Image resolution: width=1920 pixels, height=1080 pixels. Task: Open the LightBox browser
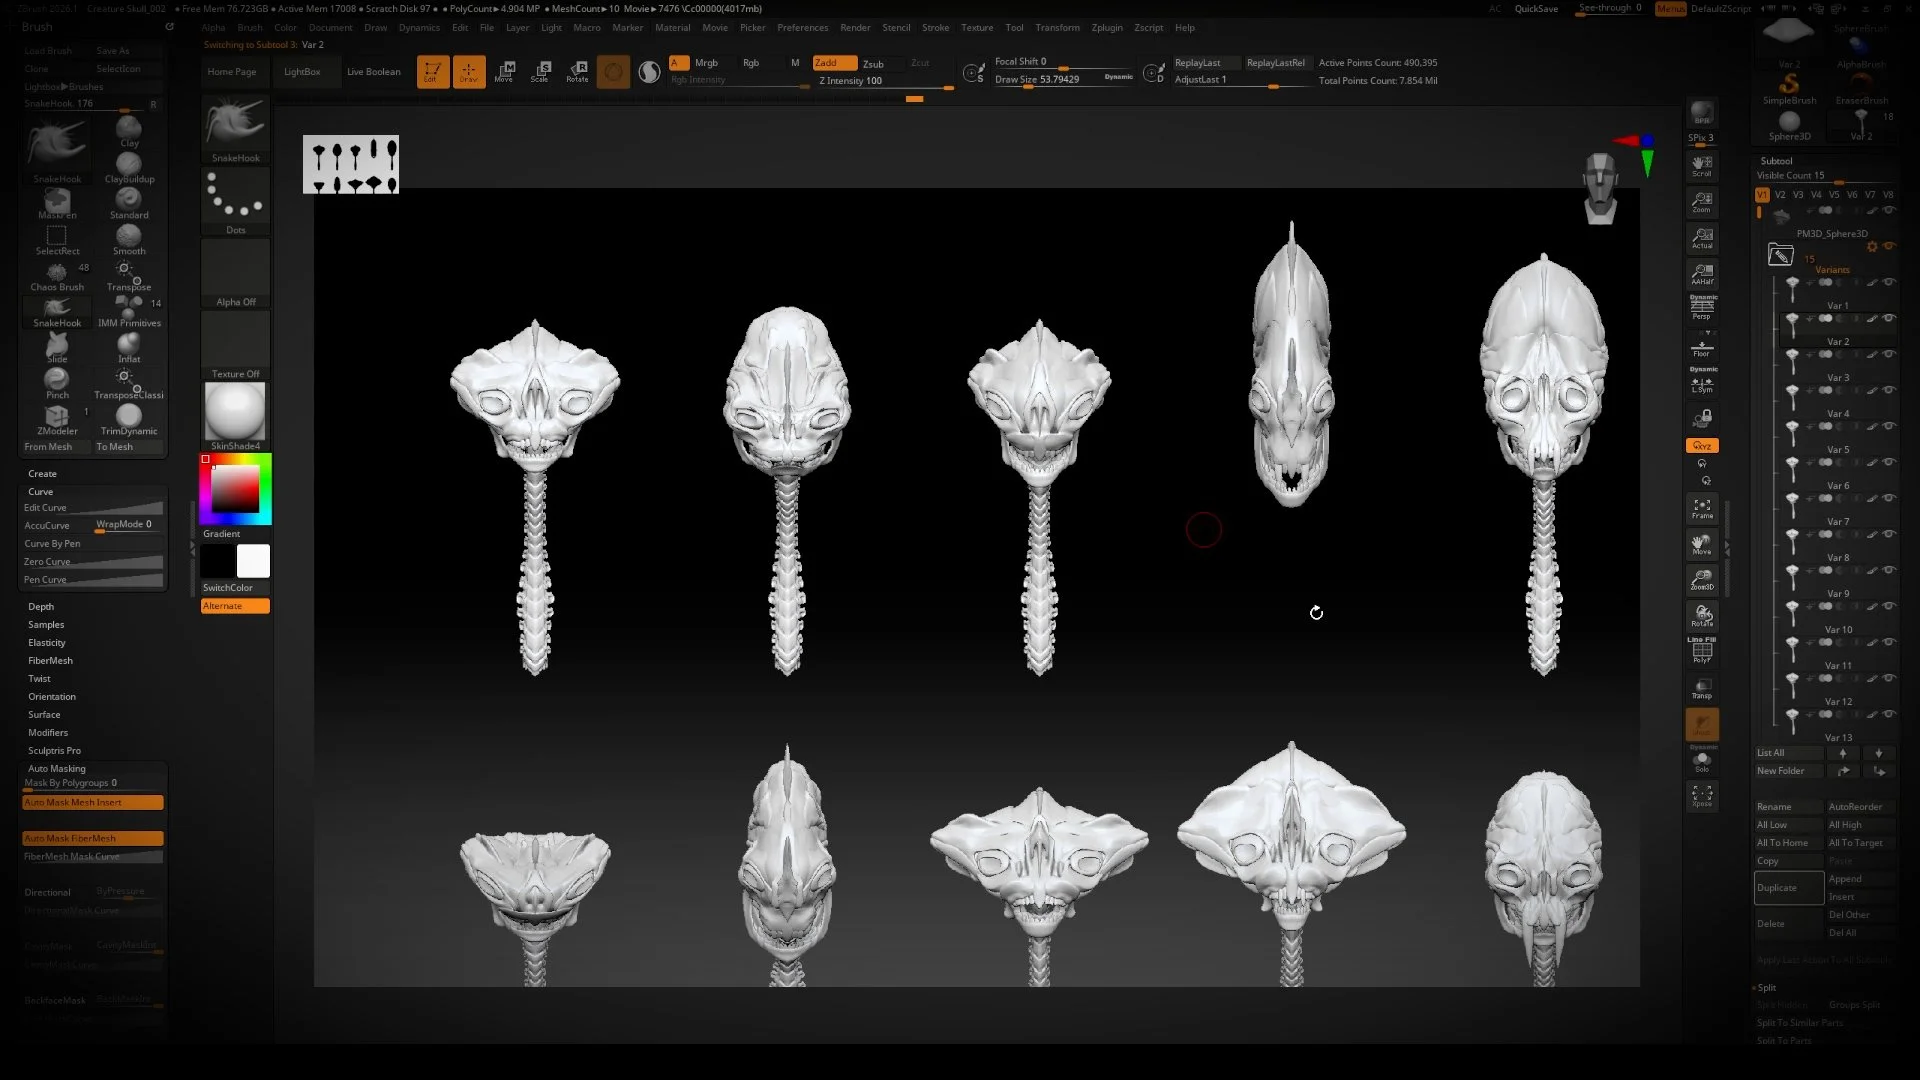[x=303, y=71]
